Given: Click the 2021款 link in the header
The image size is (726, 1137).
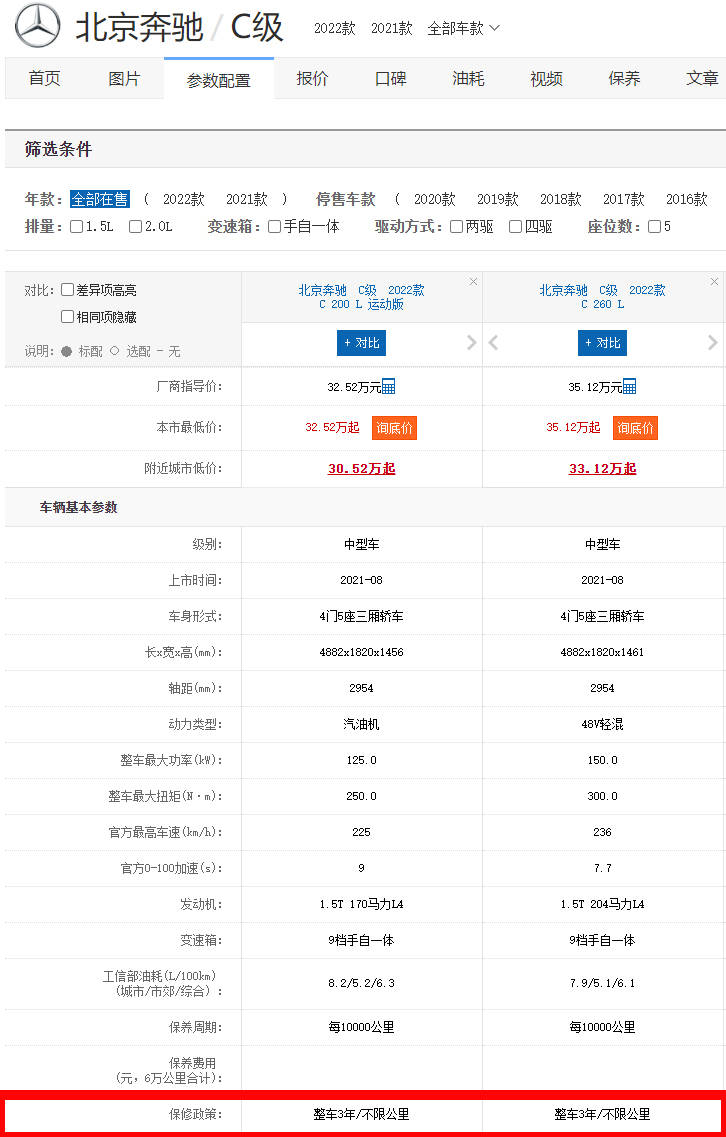Looking at the screenshot, I should (x=392, y=28).
